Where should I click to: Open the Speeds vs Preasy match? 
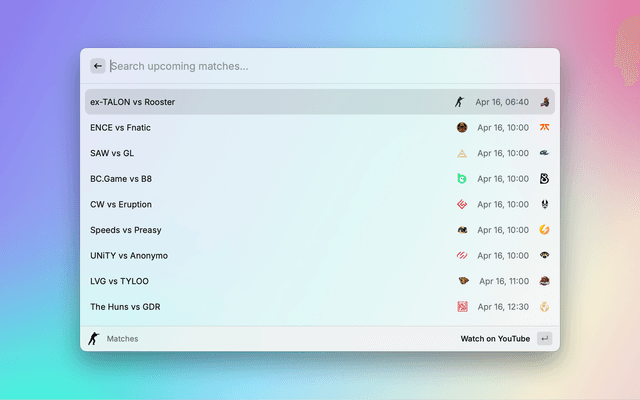(124, 230)
